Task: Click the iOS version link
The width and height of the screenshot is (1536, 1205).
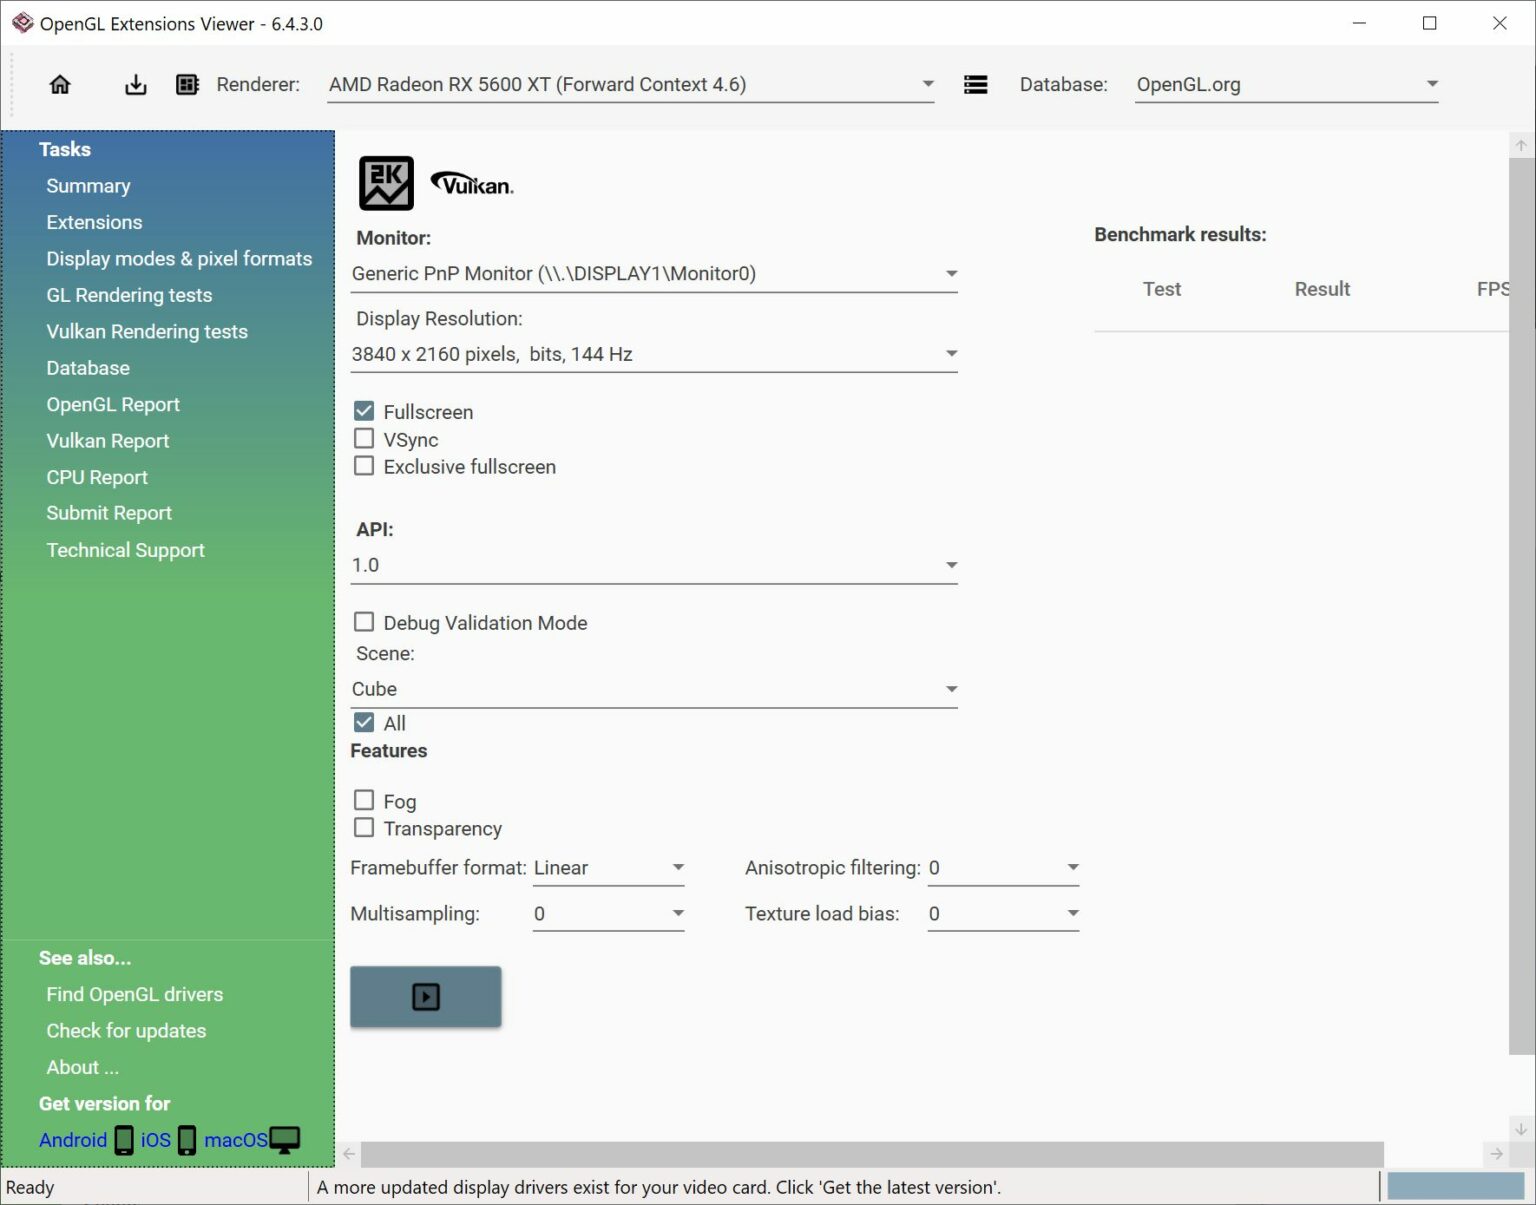Action: point(156,1140)
